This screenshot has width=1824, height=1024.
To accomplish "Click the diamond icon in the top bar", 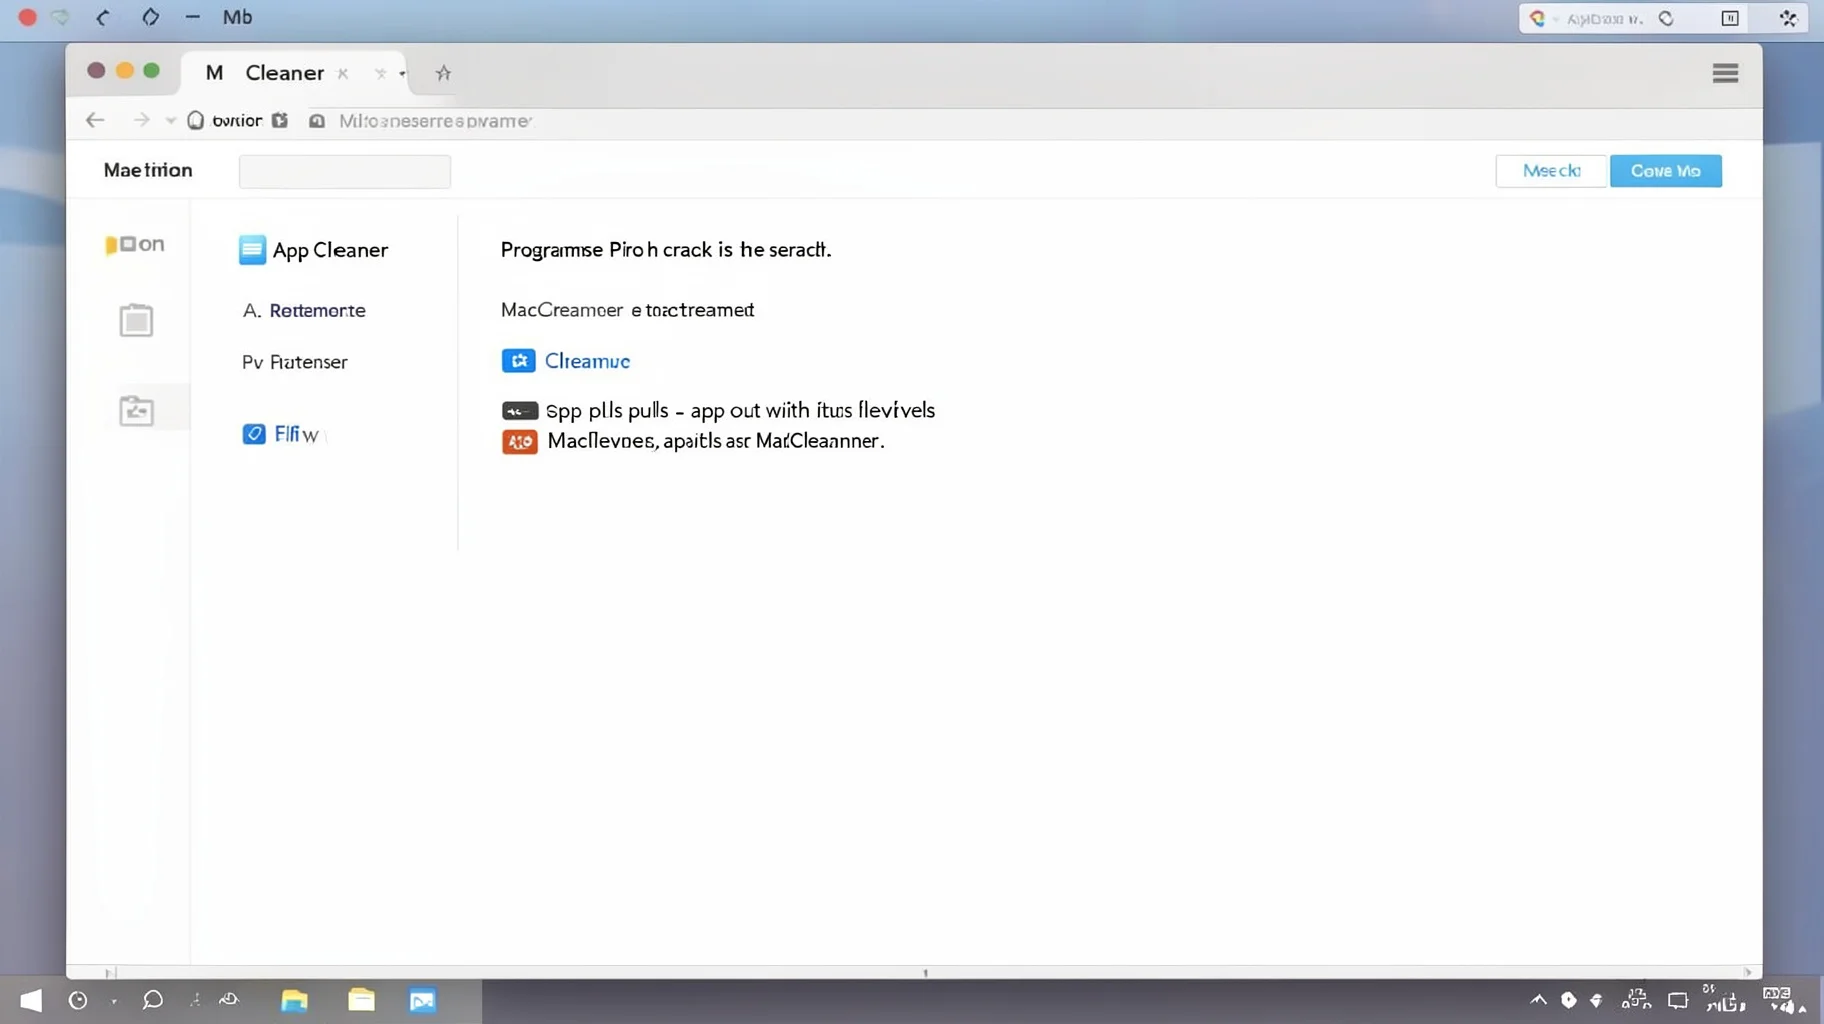I will pyautogui.click(x=150, y=17).
